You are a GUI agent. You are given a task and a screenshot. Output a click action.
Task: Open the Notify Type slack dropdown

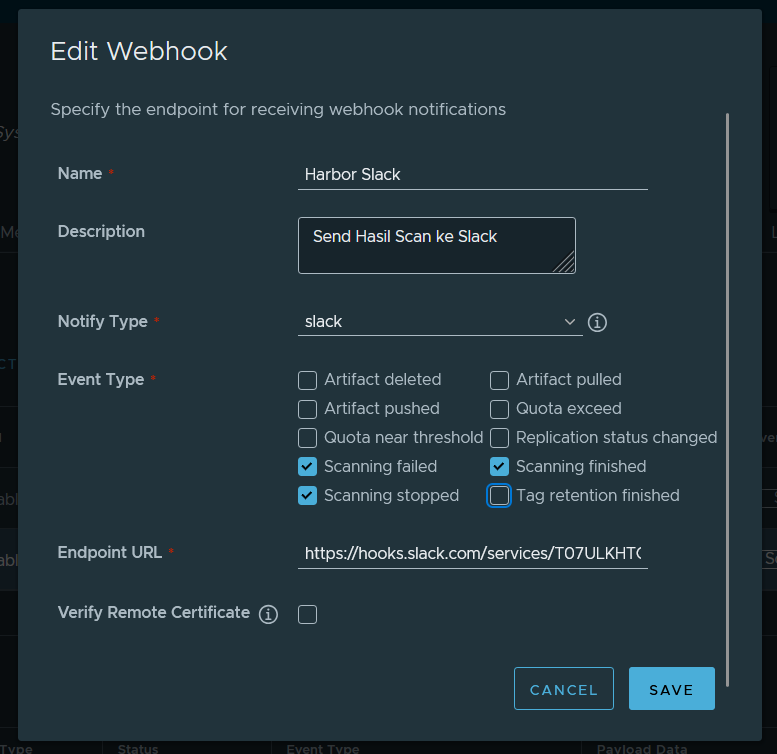[430, 322]
